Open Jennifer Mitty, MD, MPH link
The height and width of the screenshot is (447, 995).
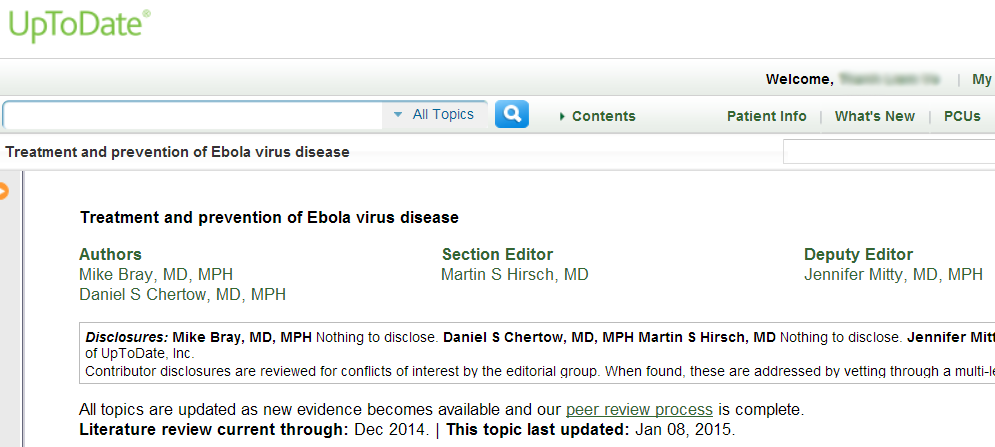click(x=893, y=274)
